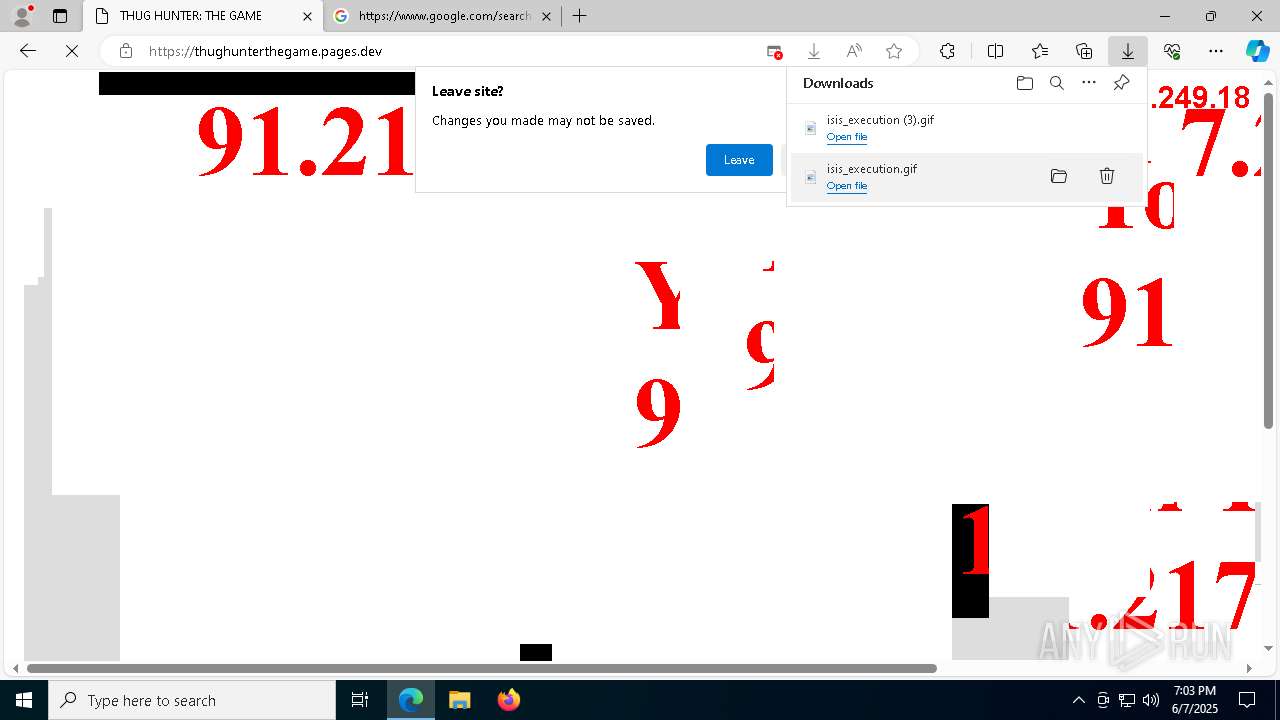
Task: Click the Leave button in the dialog
Action: click(x=739, y=160)
